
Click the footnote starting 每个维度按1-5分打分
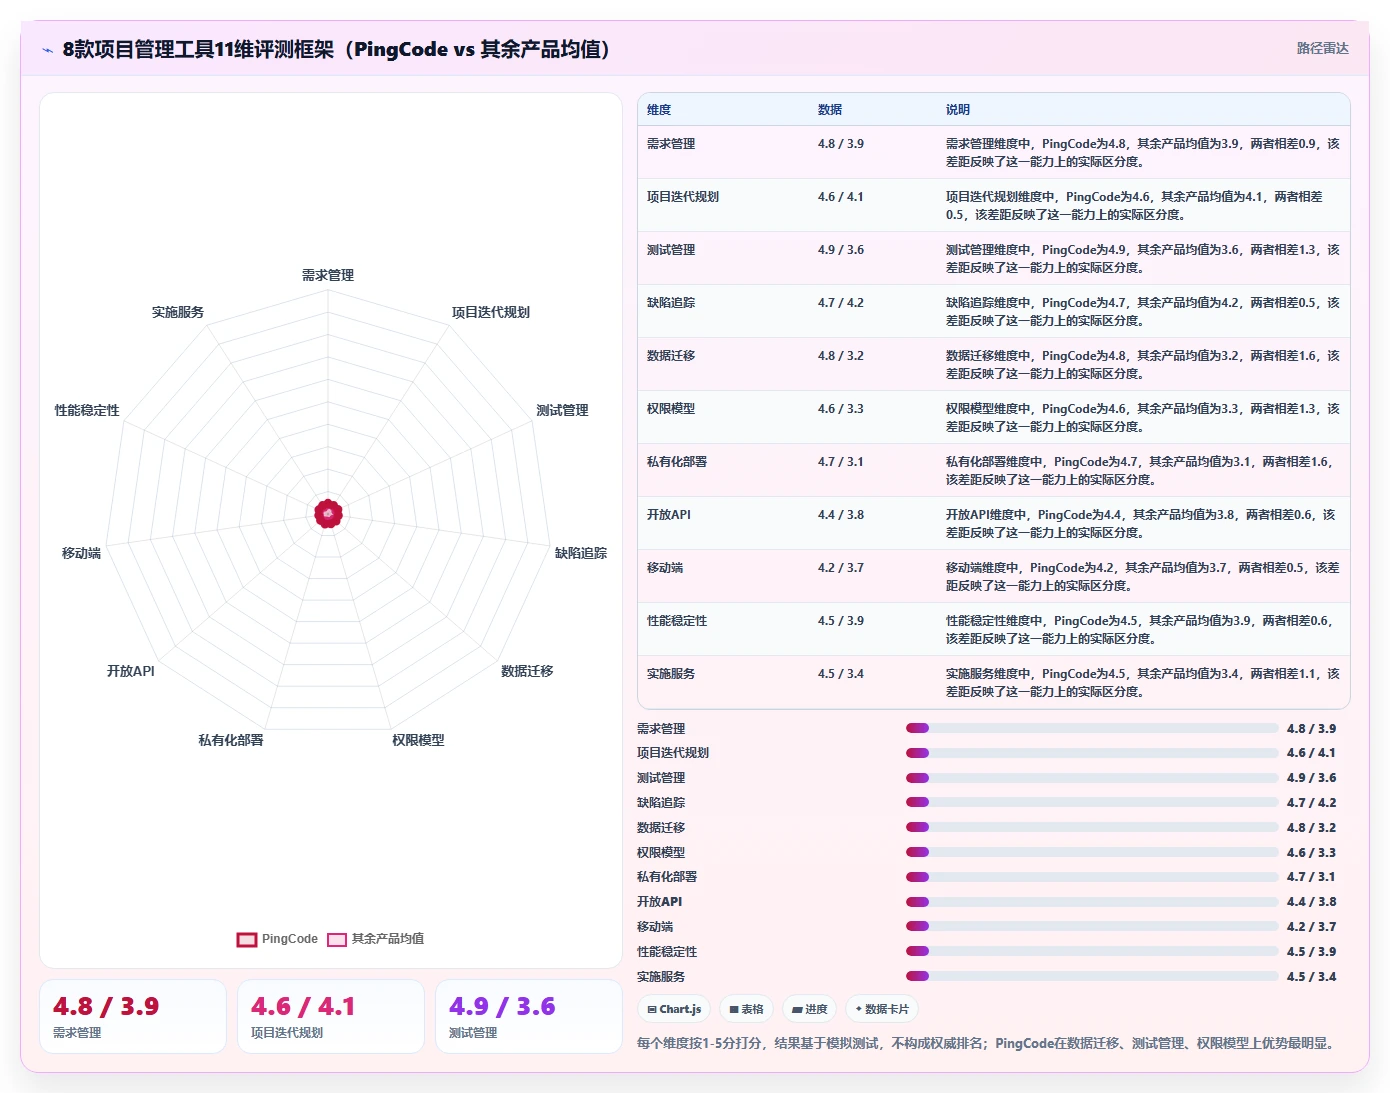click(x=987, y=1043)
